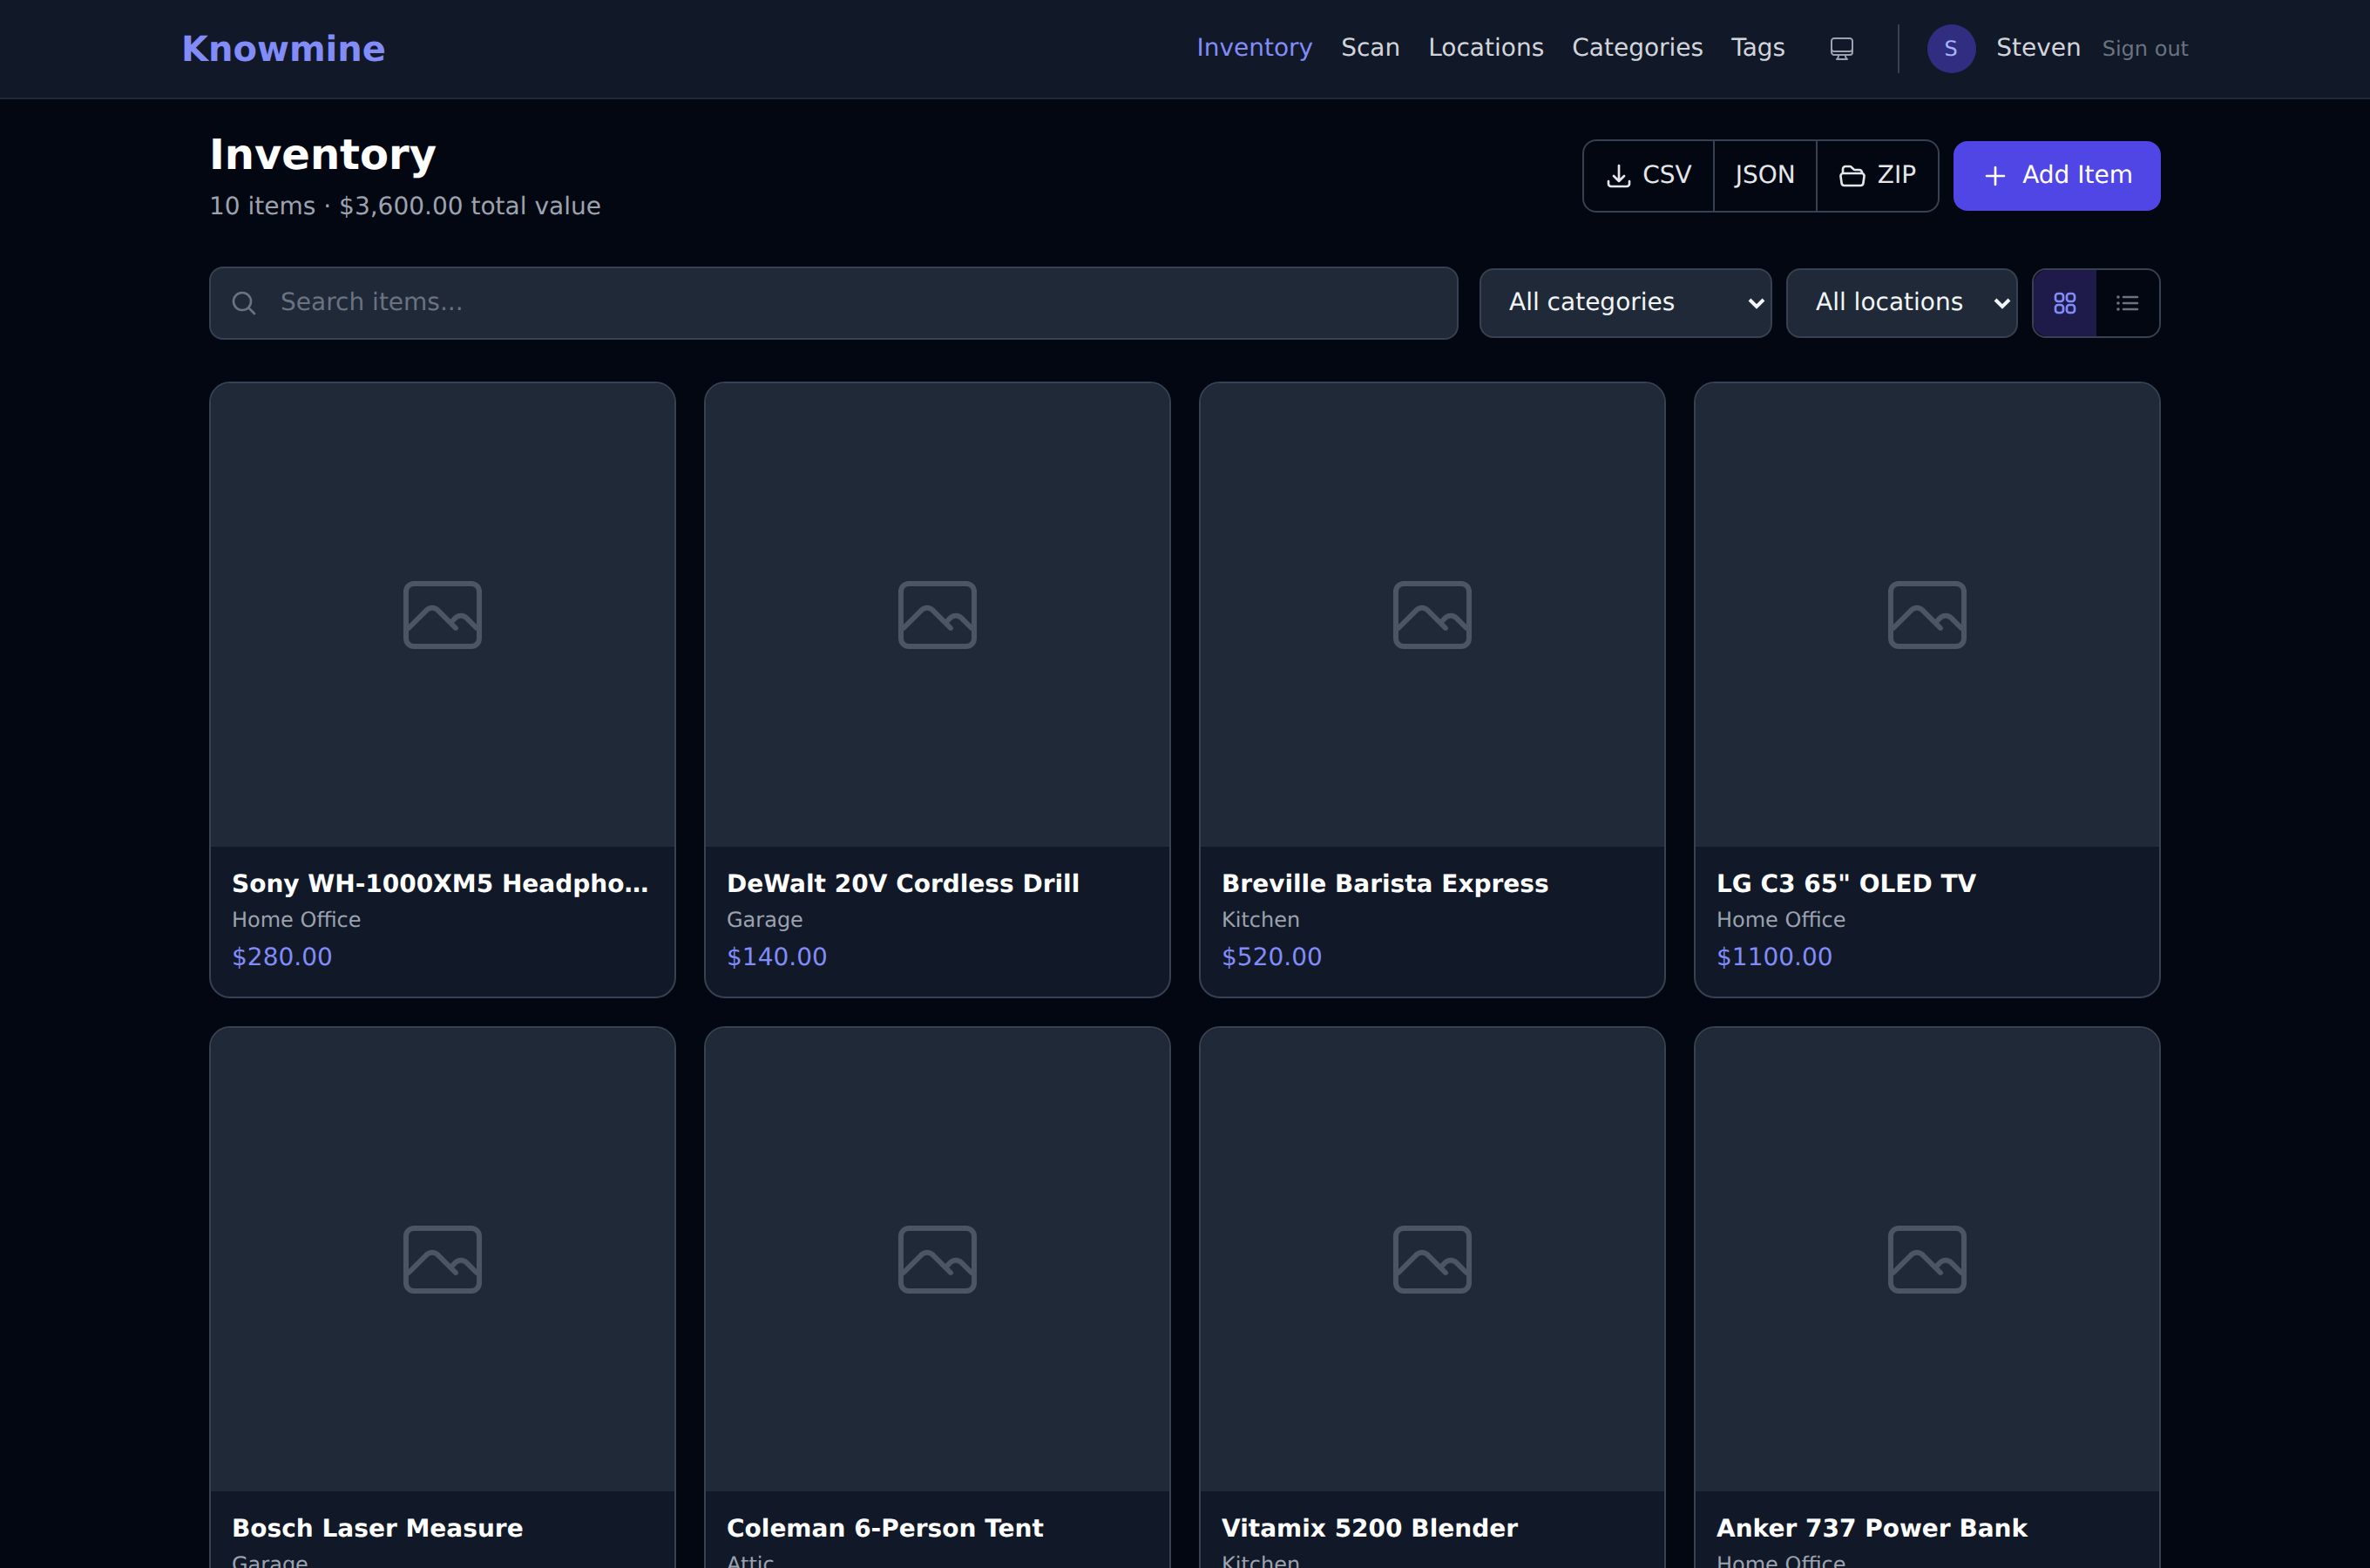
Task: Click the Kitchen location under Breville
Action: (x=1260, y=920)
